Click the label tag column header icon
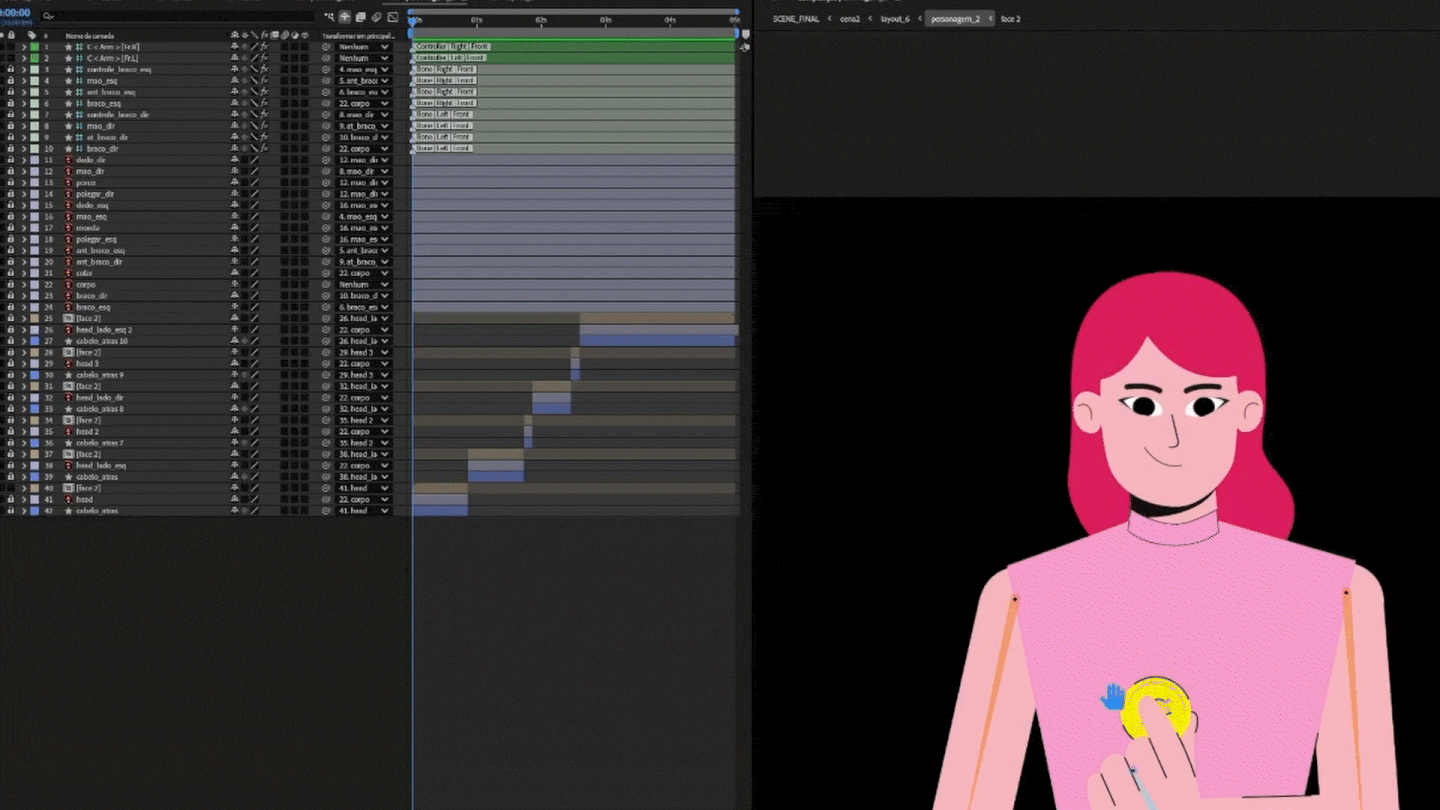Screen dimensions: 1440x810 [x=32, y=35]
